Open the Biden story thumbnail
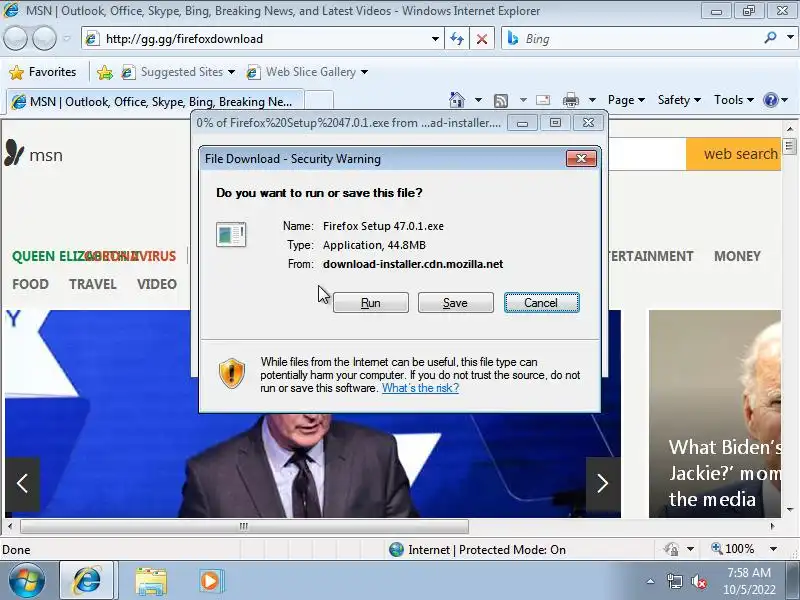800x600 pixels. pos(715,414)
